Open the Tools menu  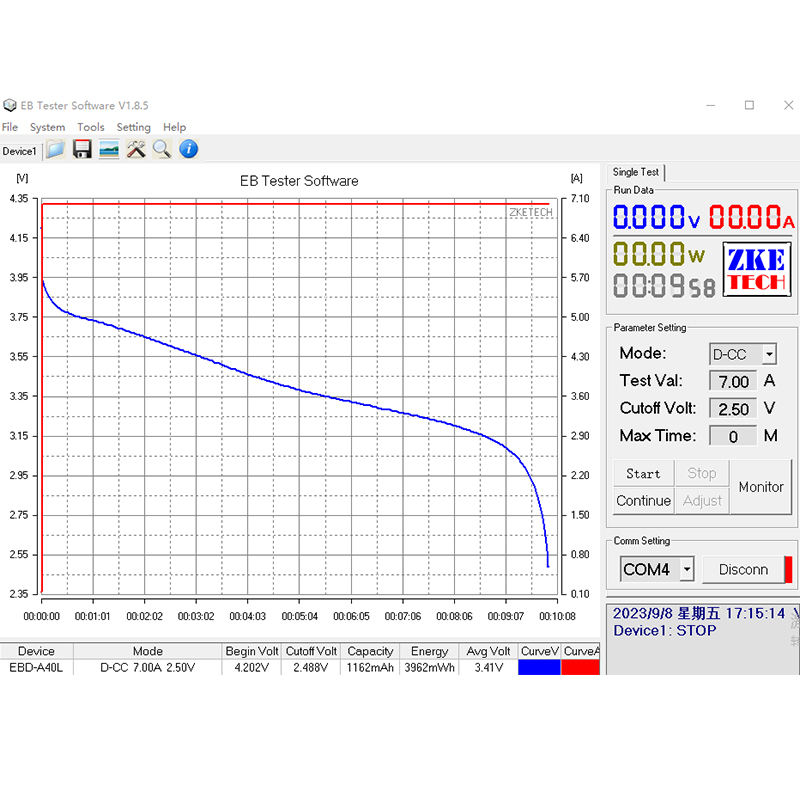(91, 127)
